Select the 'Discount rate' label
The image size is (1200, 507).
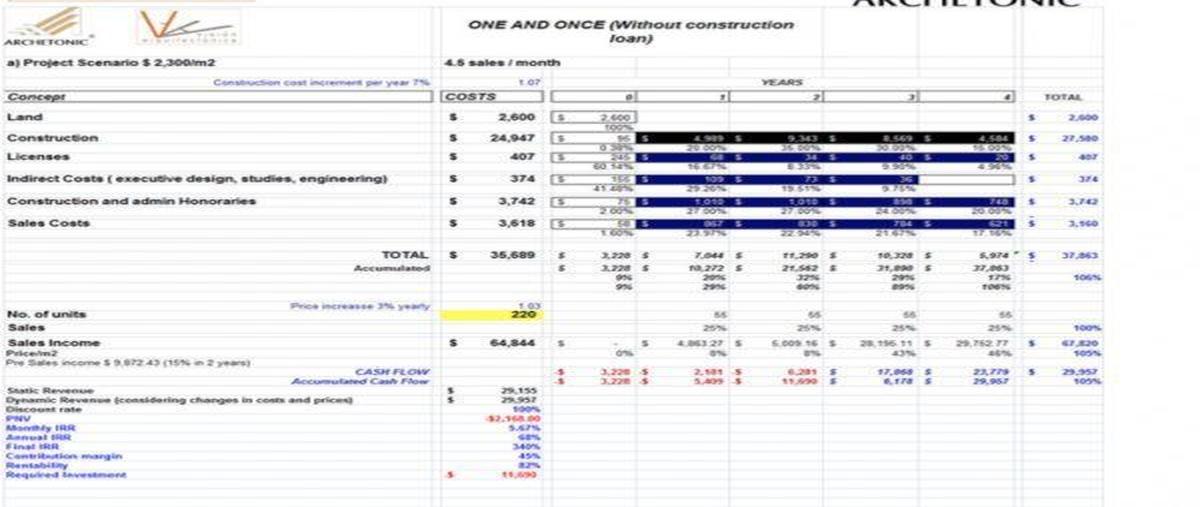(x=42, y=409)
